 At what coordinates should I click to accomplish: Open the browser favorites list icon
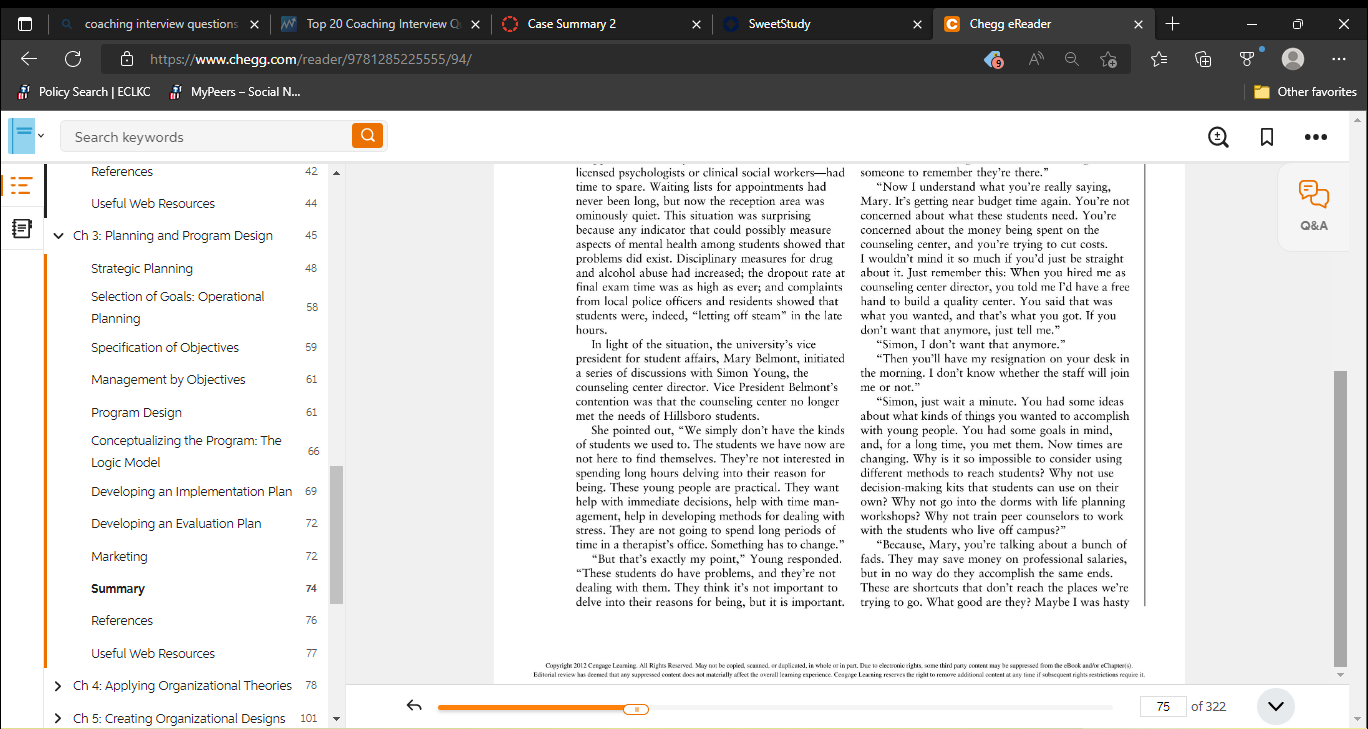tap(1159, 59)
